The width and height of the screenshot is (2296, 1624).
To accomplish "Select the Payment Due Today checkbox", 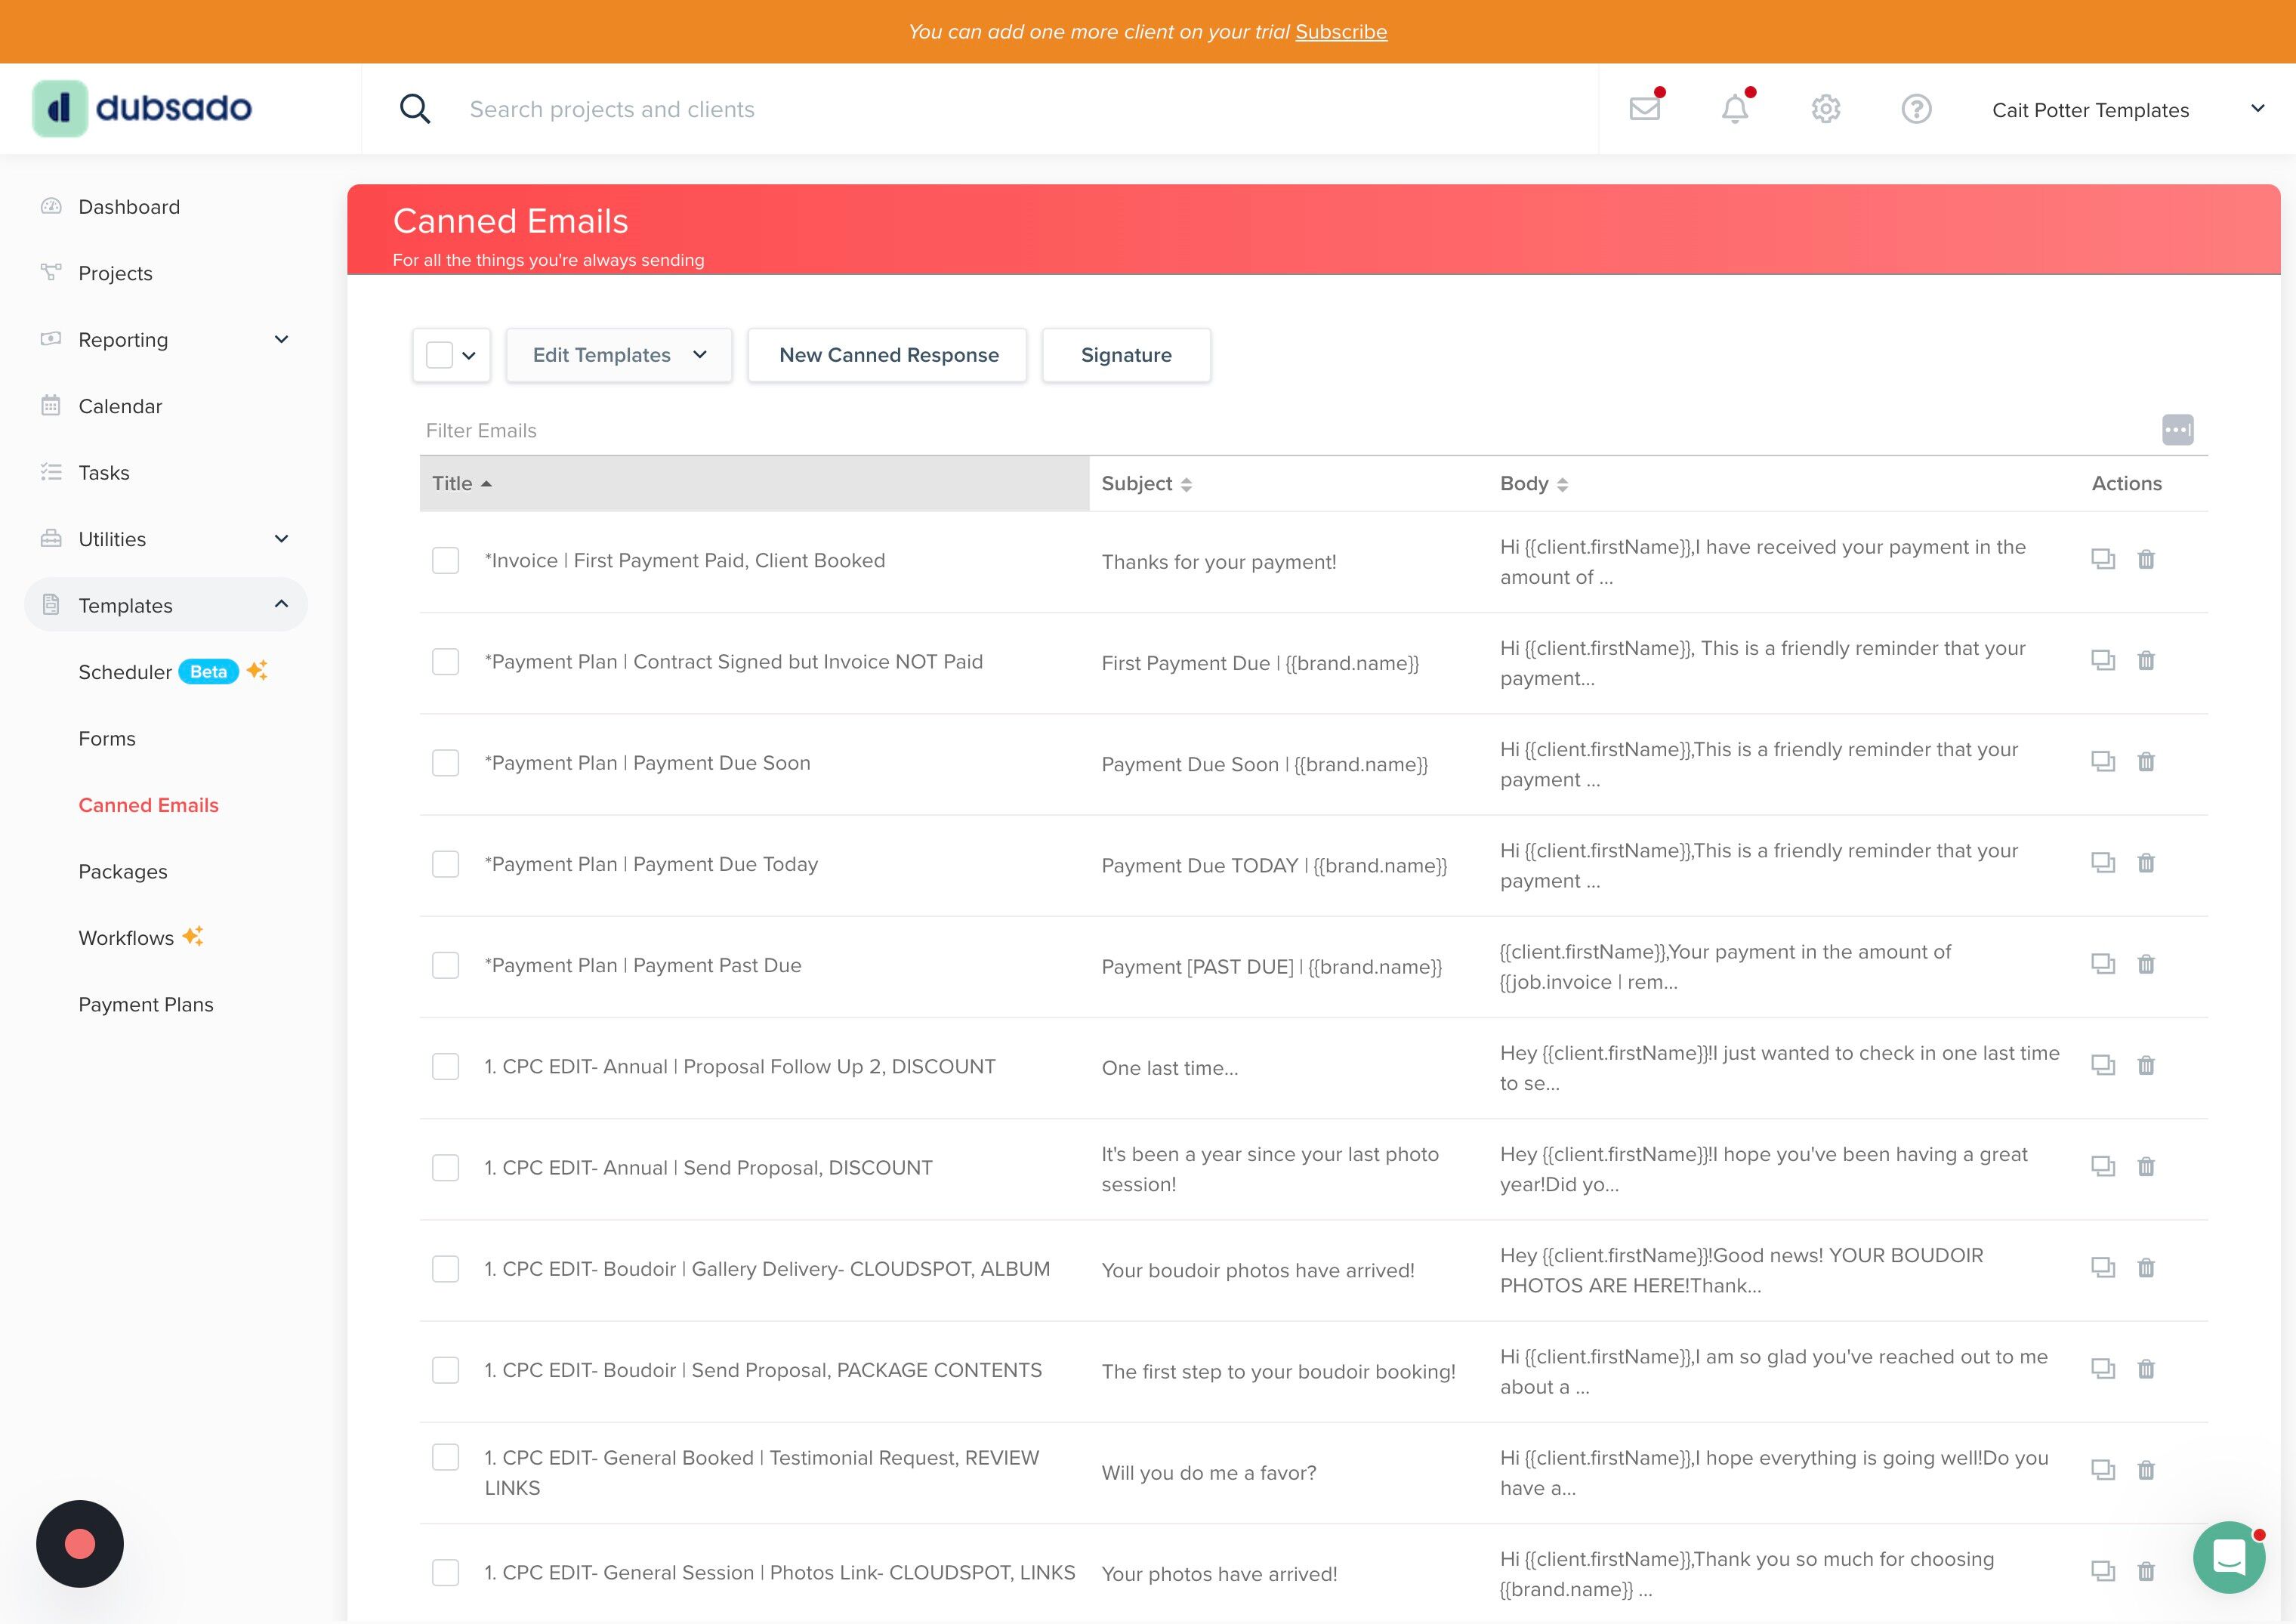I will pyautogui.click(x=445, y=864).
